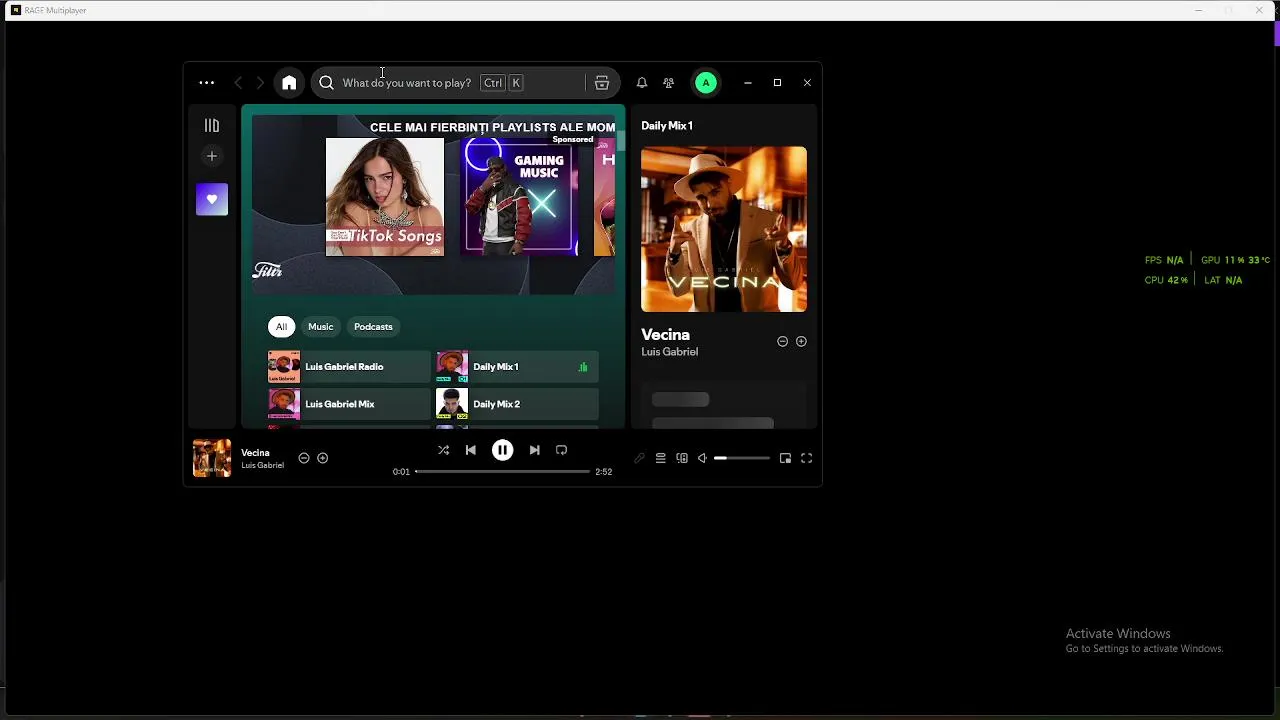
Task: Click the magnifier search icon
Action: point(327,83)
